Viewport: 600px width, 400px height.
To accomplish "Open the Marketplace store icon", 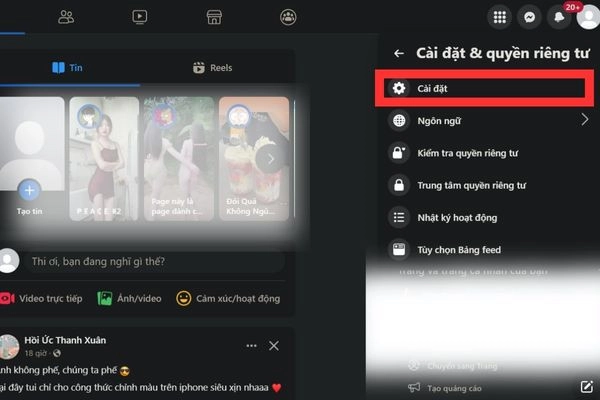I will point(212,16).
